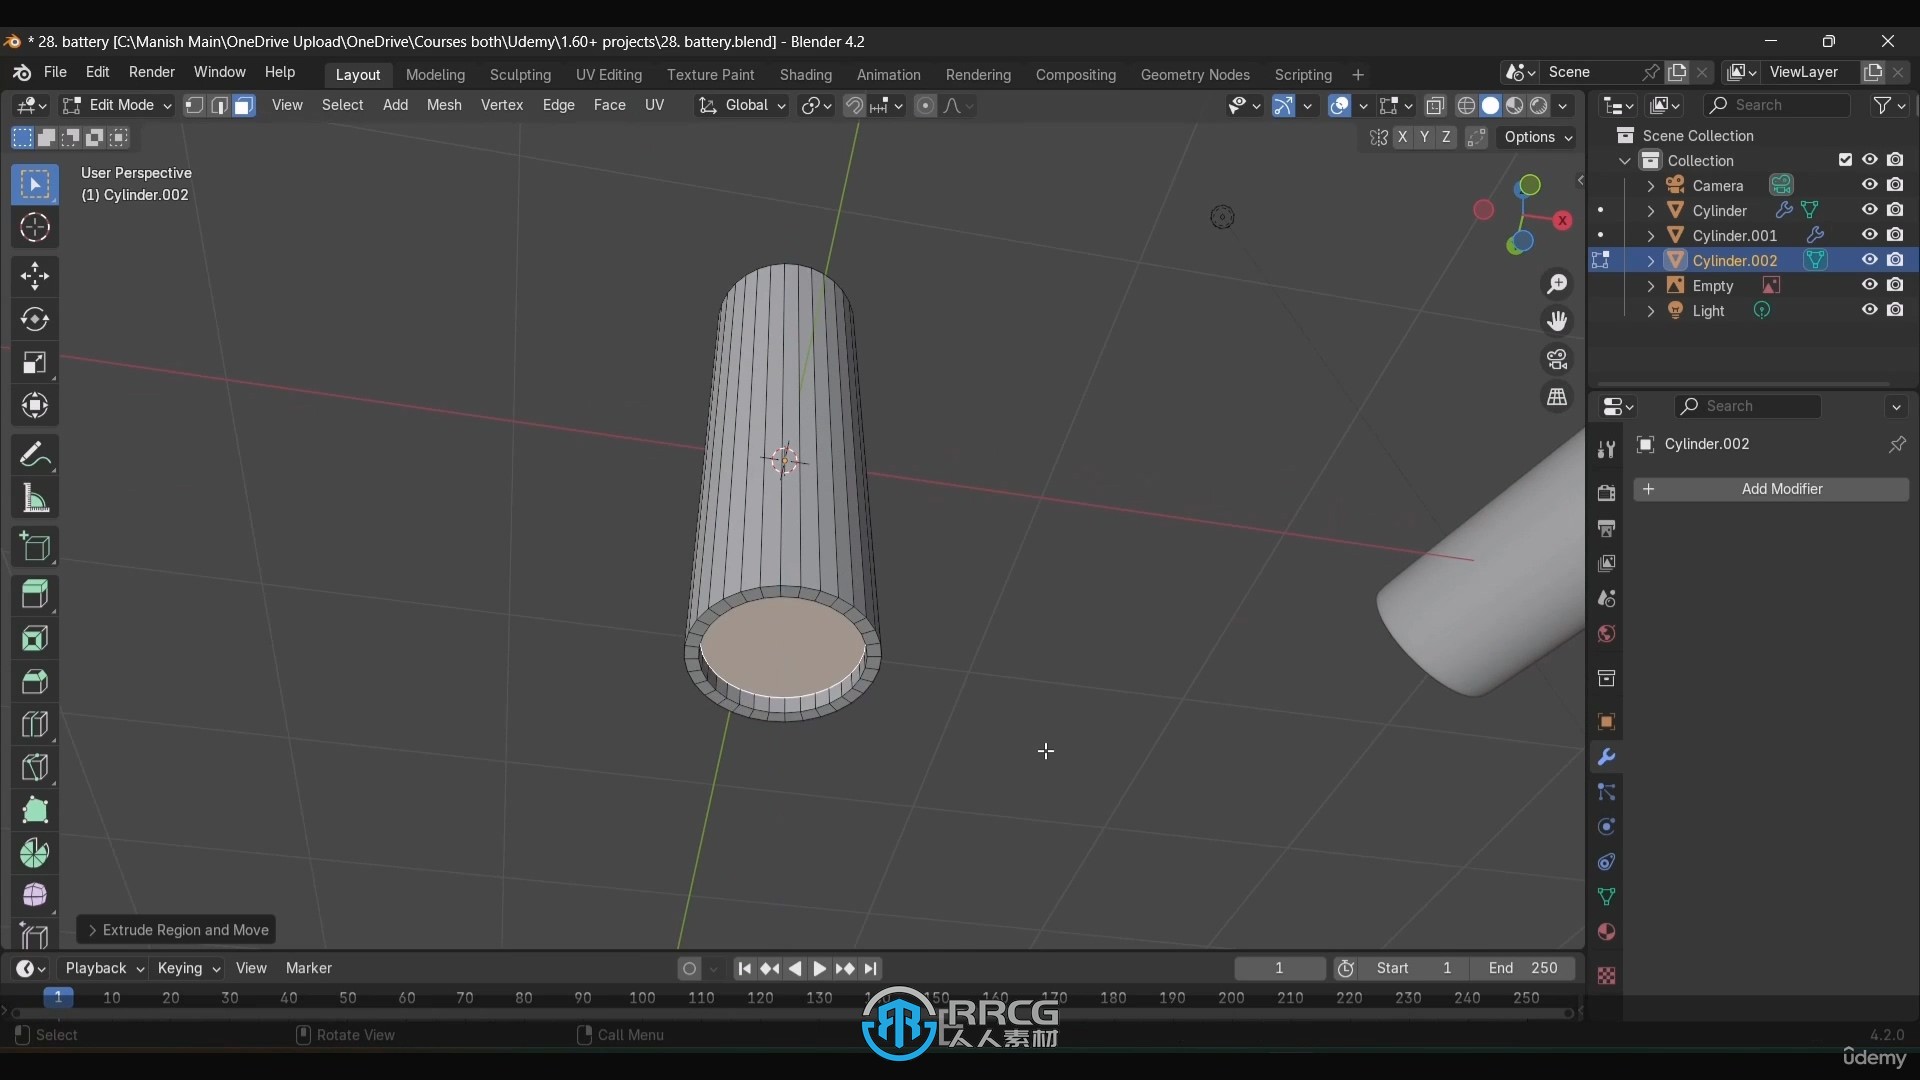Open the Modeling workspace tab
The width and height of the screenshot is (1920, 1080).
tap(434, 73)
